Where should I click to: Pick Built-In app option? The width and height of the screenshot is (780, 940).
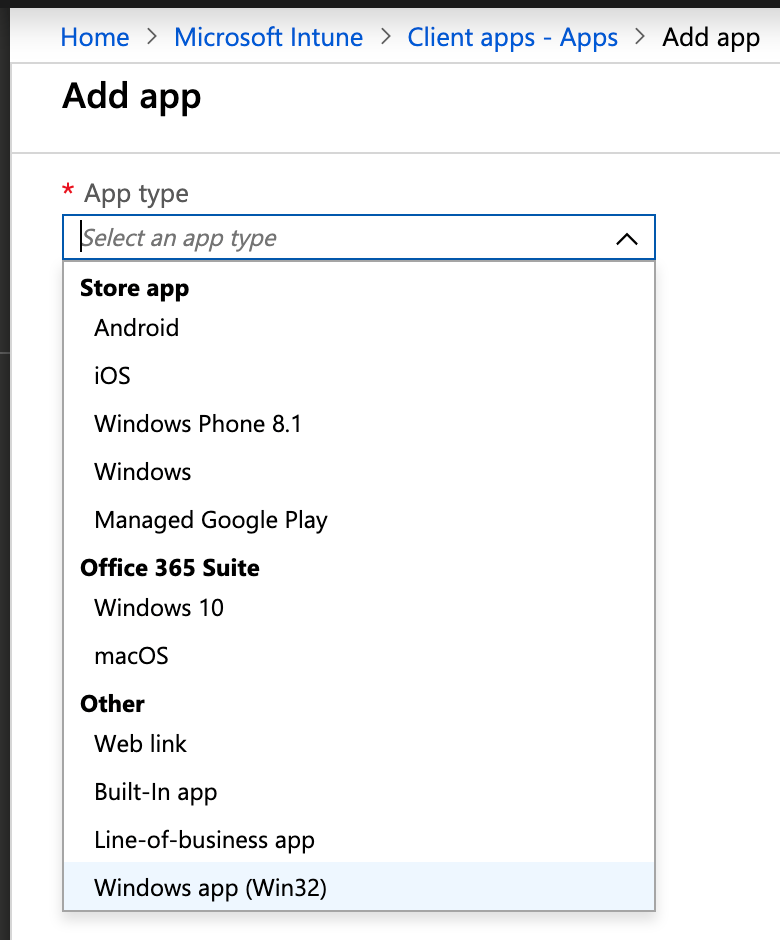point(359,792)
